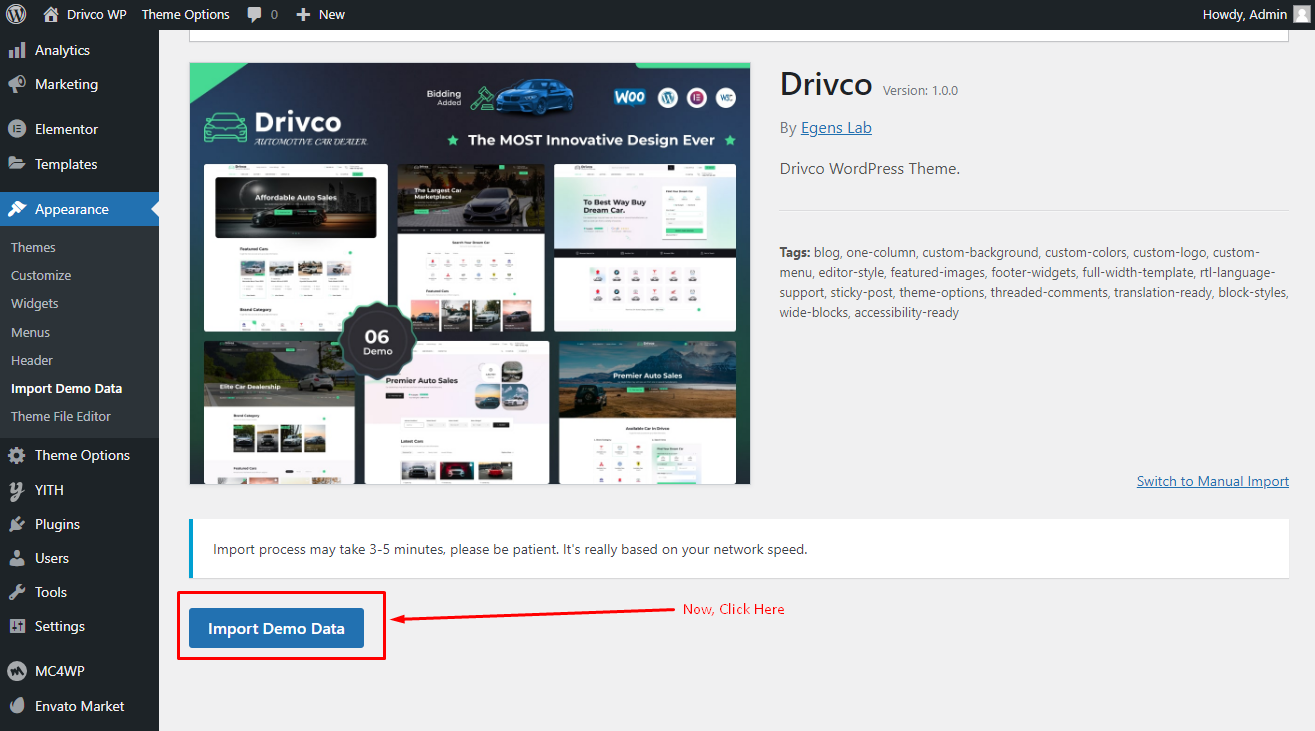
Task: Open the Drivco WP home icon
Action: 51,14
